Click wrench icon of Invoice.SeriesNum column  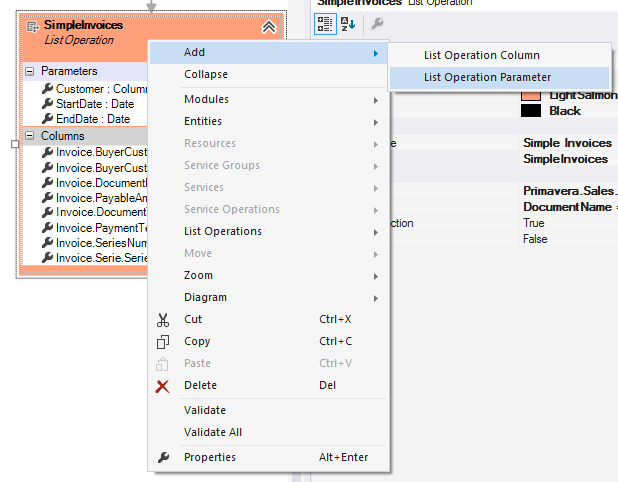click(x=47, y=243)
